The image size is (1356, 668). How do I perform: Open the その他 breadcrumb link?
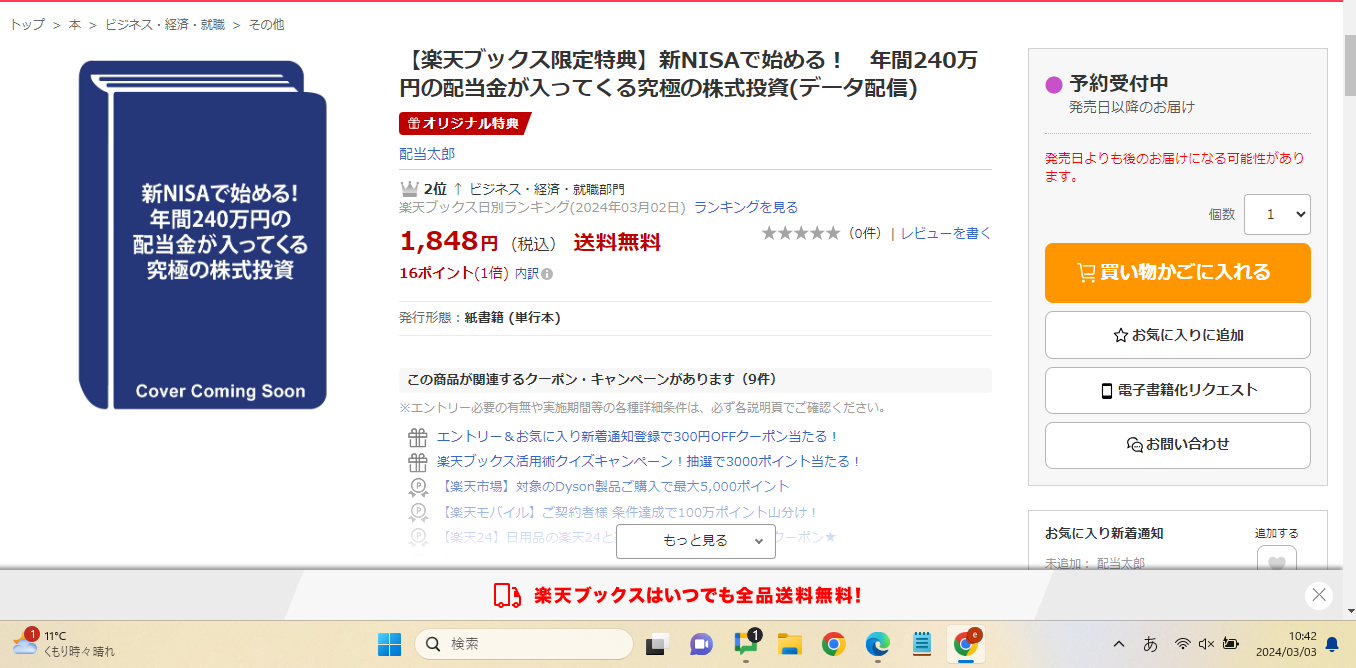point(266,24)
